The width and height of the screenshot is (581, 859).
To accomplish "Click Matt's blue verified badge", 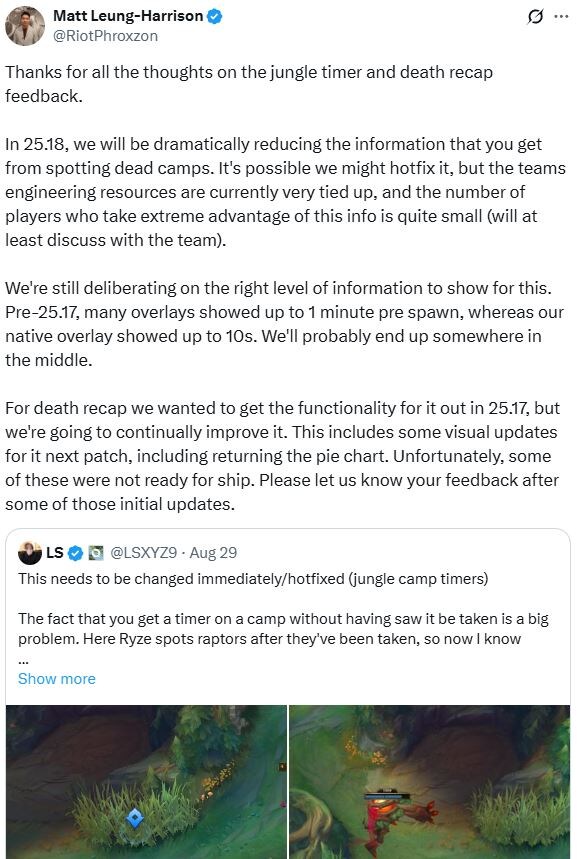I will tap(215, 16).
